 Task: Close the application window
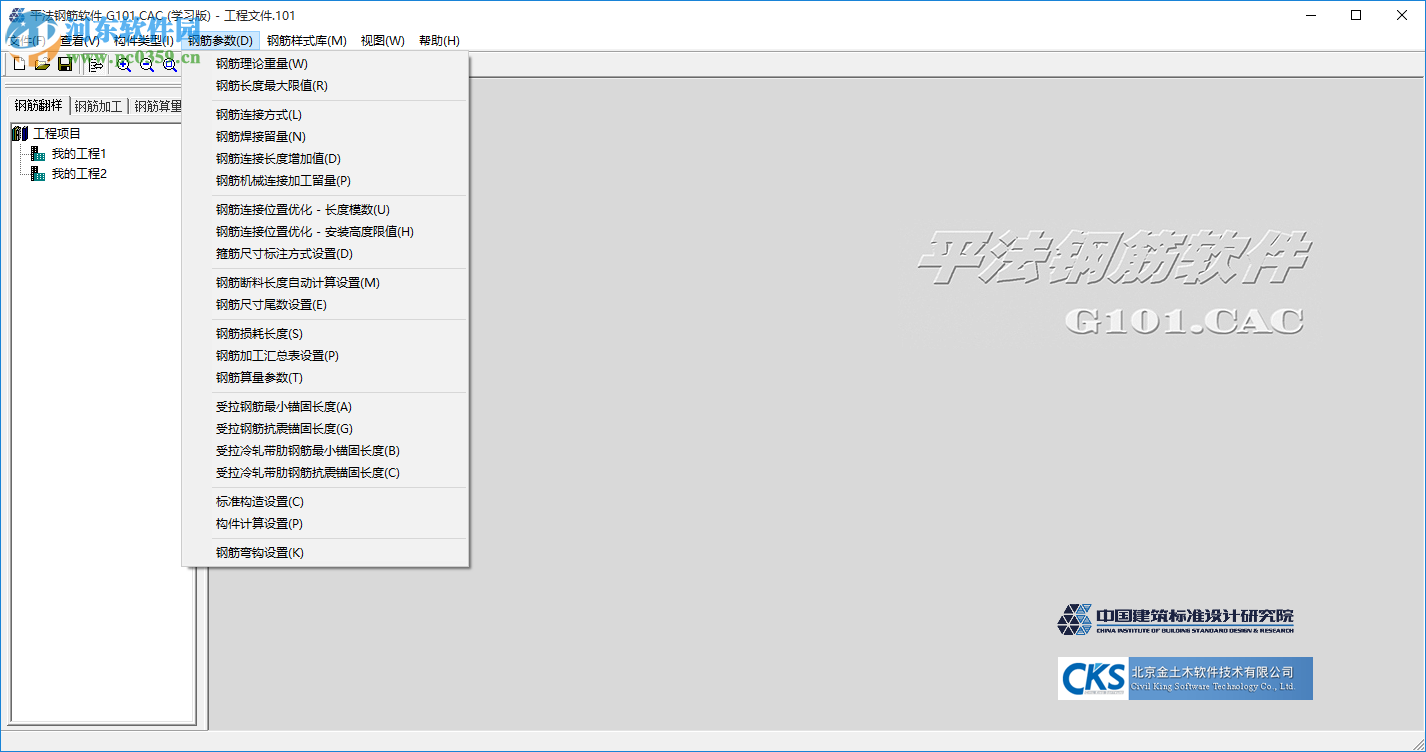pyautogui.click(x=1402, y=15)
